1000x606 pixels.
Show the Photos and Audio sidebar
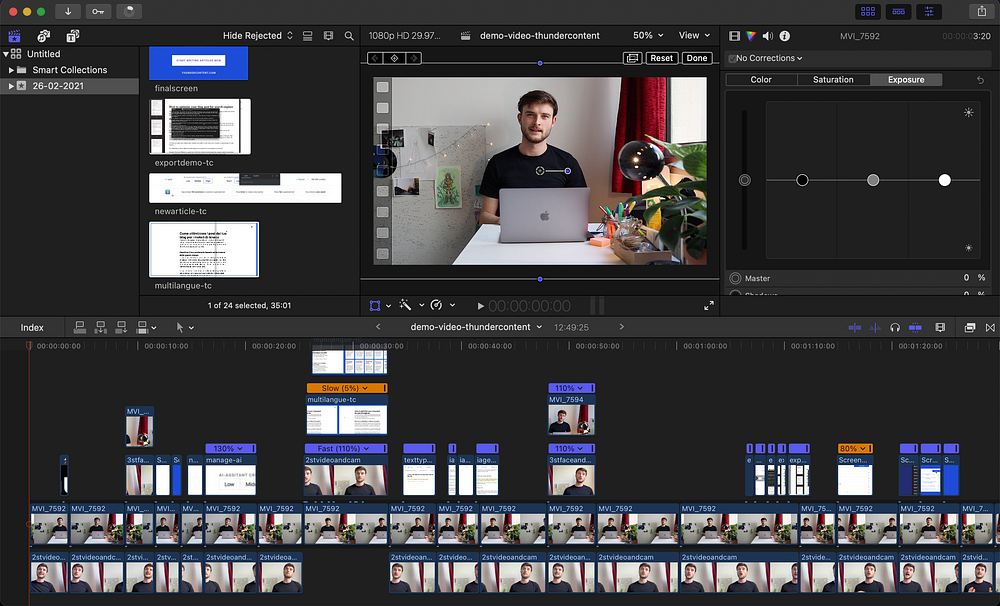pos(43,35)
